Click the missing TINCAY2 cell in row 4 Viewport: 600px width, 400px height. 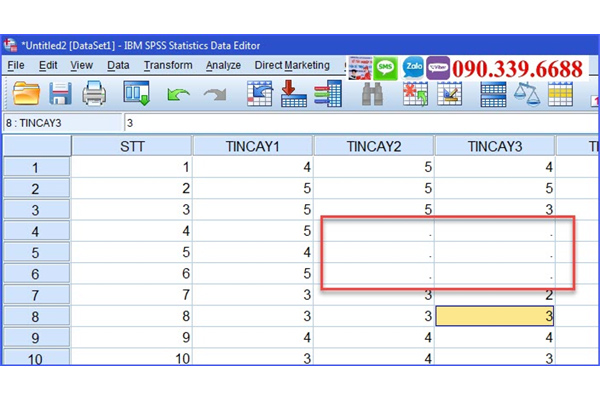[x=374, y=231]
